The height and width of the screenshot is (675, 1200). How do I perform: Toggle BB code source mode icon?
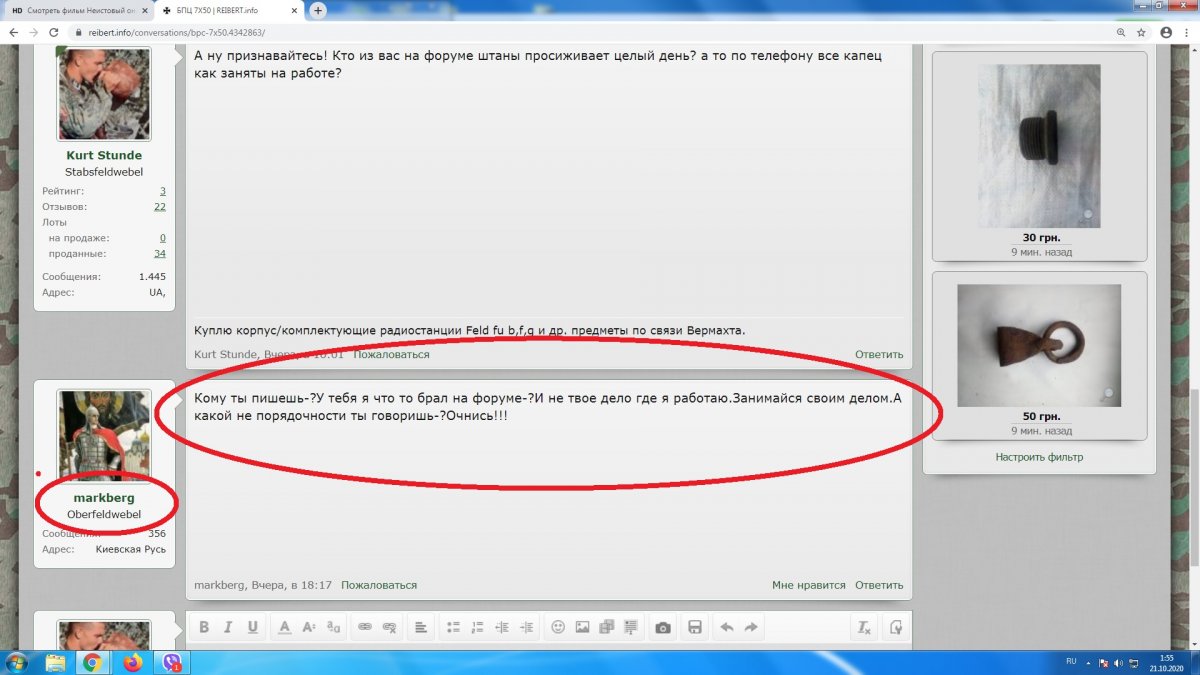pos(896,627)
